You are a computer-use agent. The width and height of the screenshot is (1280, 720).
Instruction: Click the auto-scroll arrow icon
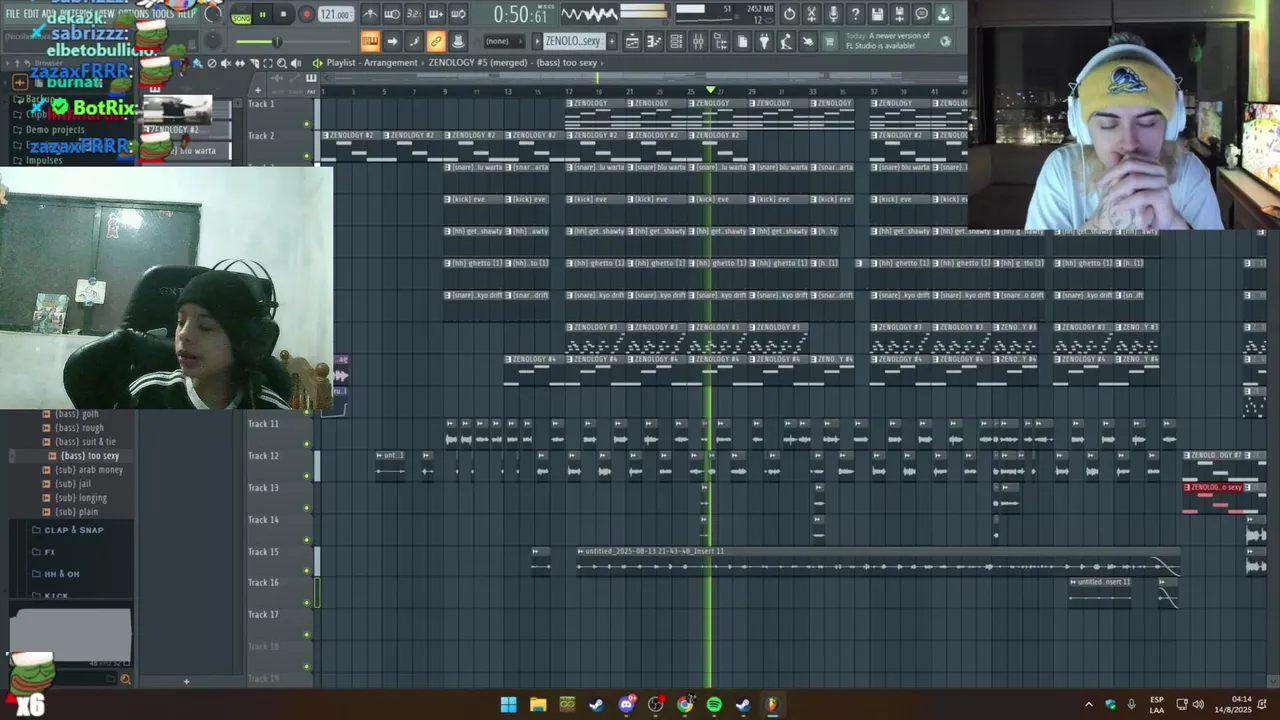[x=392, y=41]
